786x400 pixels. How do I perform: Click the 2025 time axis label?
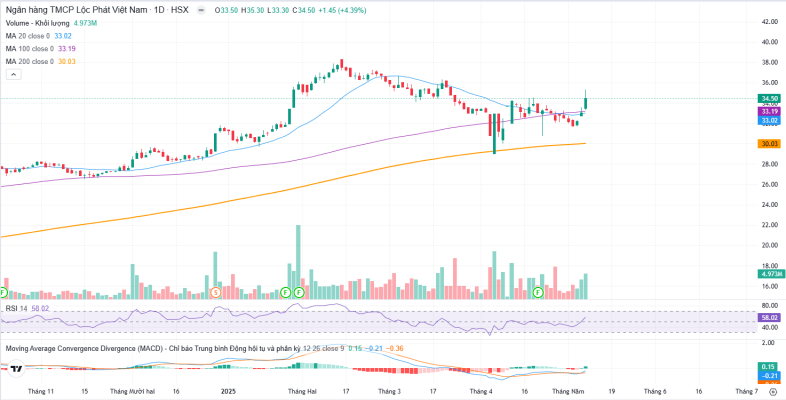(228, 391)
